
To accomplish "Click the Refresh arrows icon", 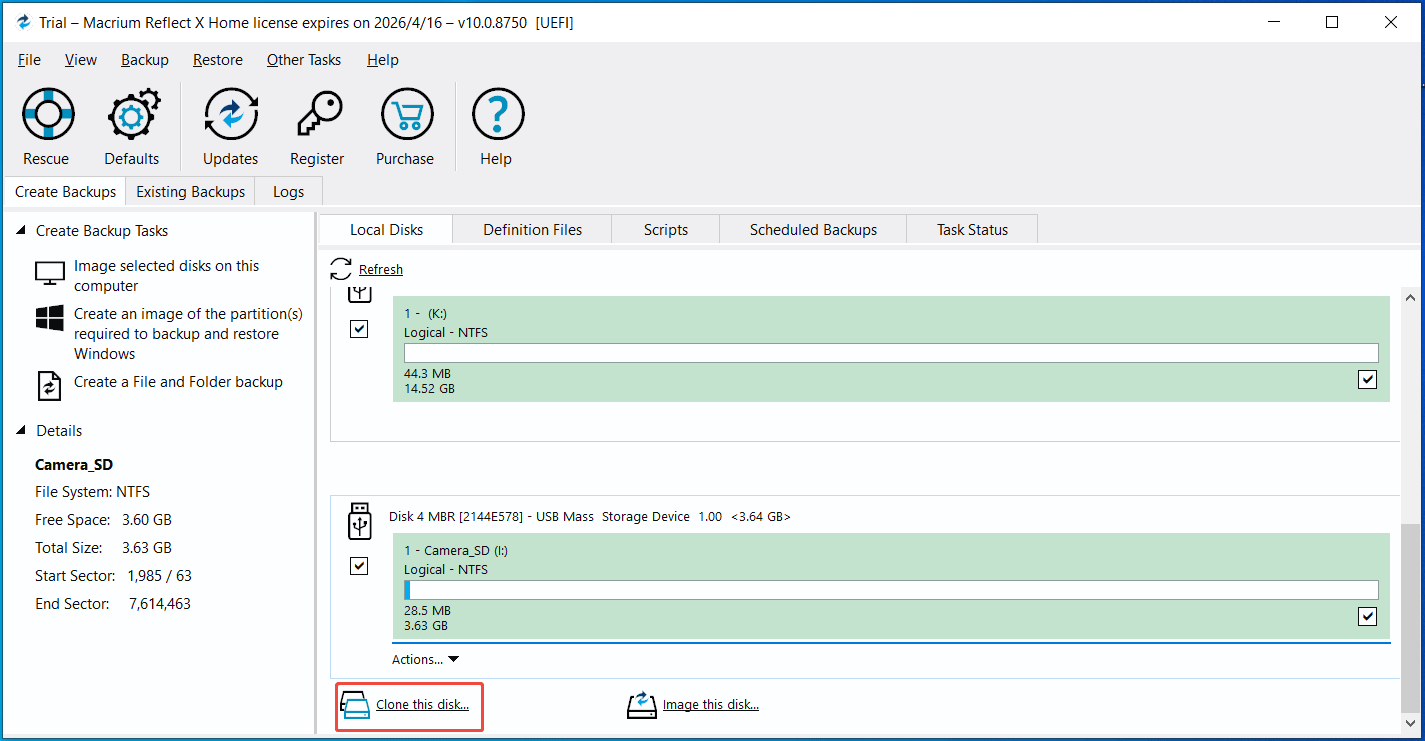I will click(x=341, y=269).
